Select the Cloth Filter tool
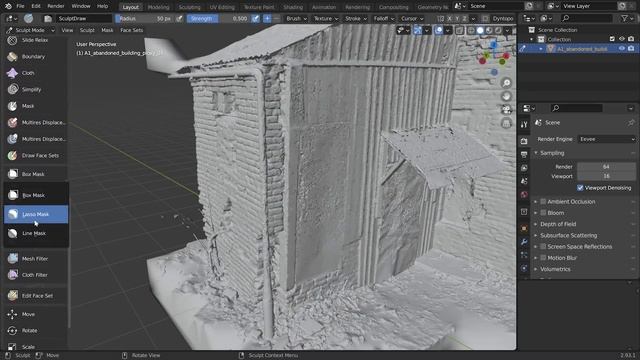 pos(35,275)
